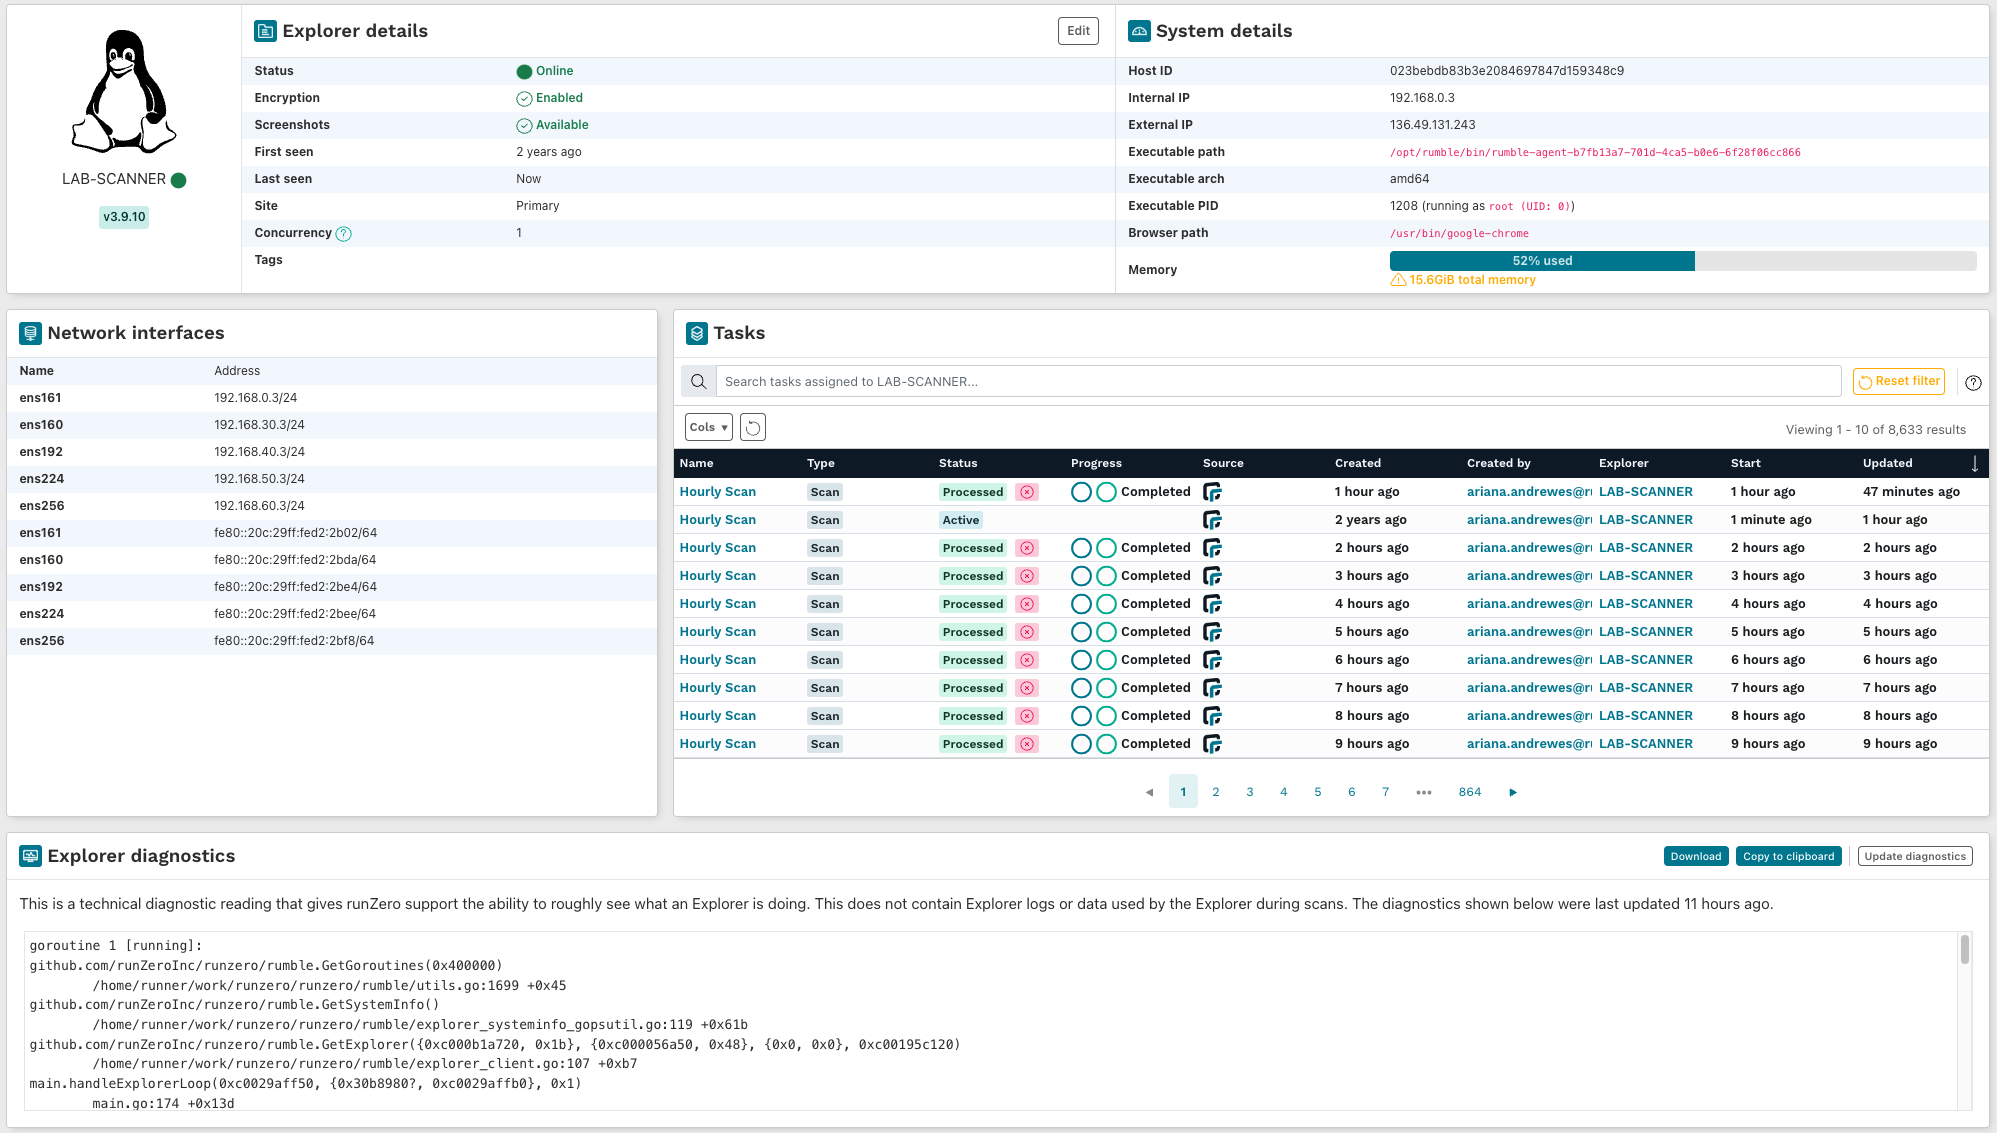Click the Network interfaces panel icon
The image size is (1997, 1133).
pos(30,333)
